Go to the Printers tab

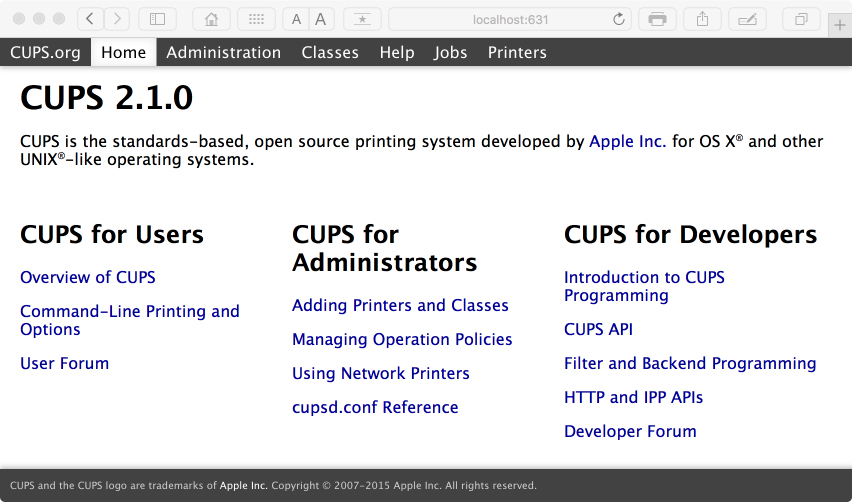click(x=517, y=52)
